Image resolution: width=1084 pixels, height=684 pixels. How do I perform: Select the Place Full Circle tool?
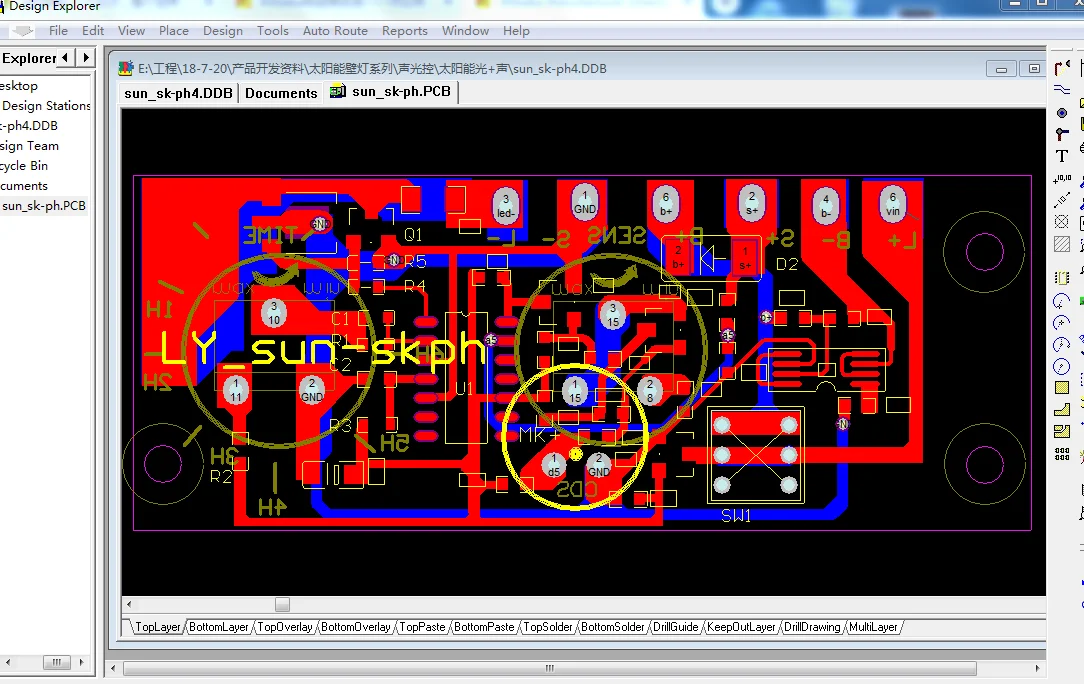(x=1062, y=366)
